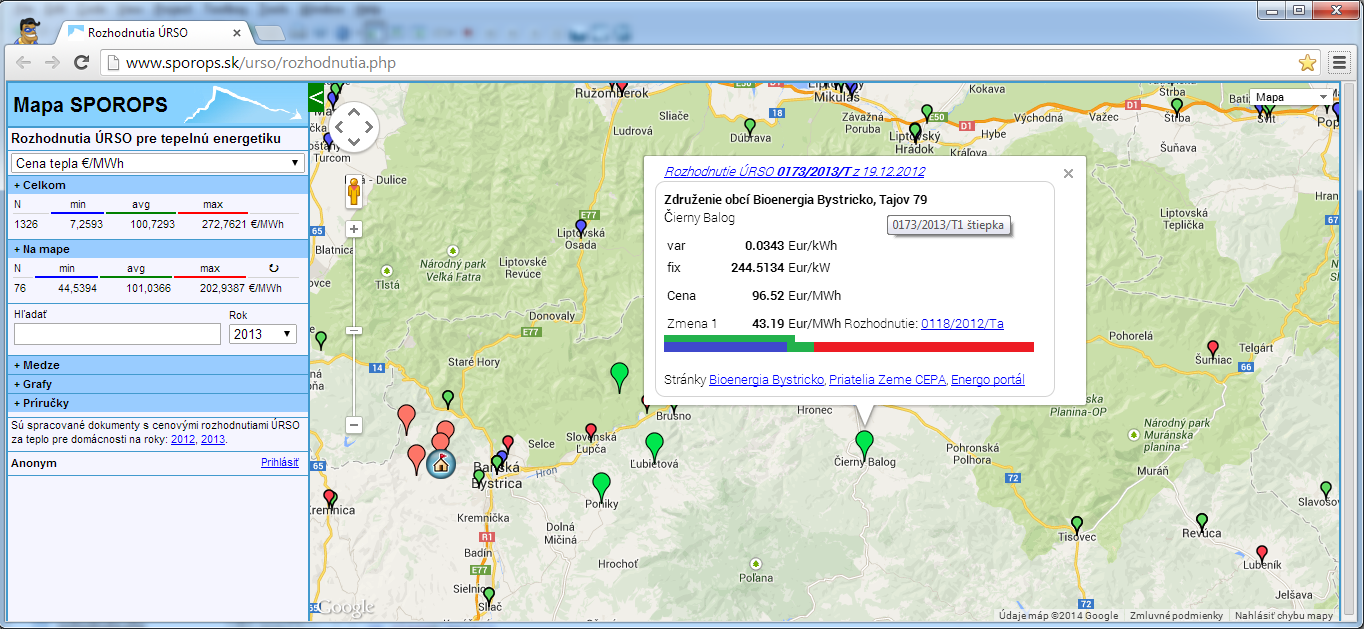This screenshot has width=1364, height=629.
Task: Click the Prihlásiť login link
Action: tap(280, 463)
